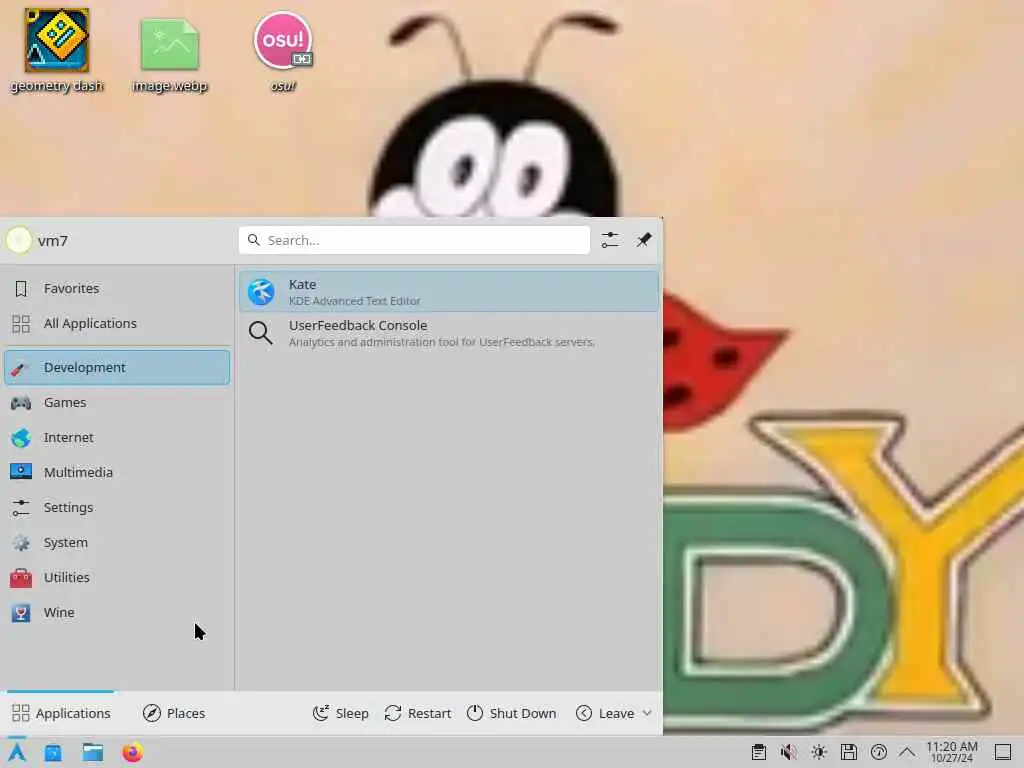Screen dimensions: 1024x768
Task: Click the Sleep button
Action: (341, 713)
